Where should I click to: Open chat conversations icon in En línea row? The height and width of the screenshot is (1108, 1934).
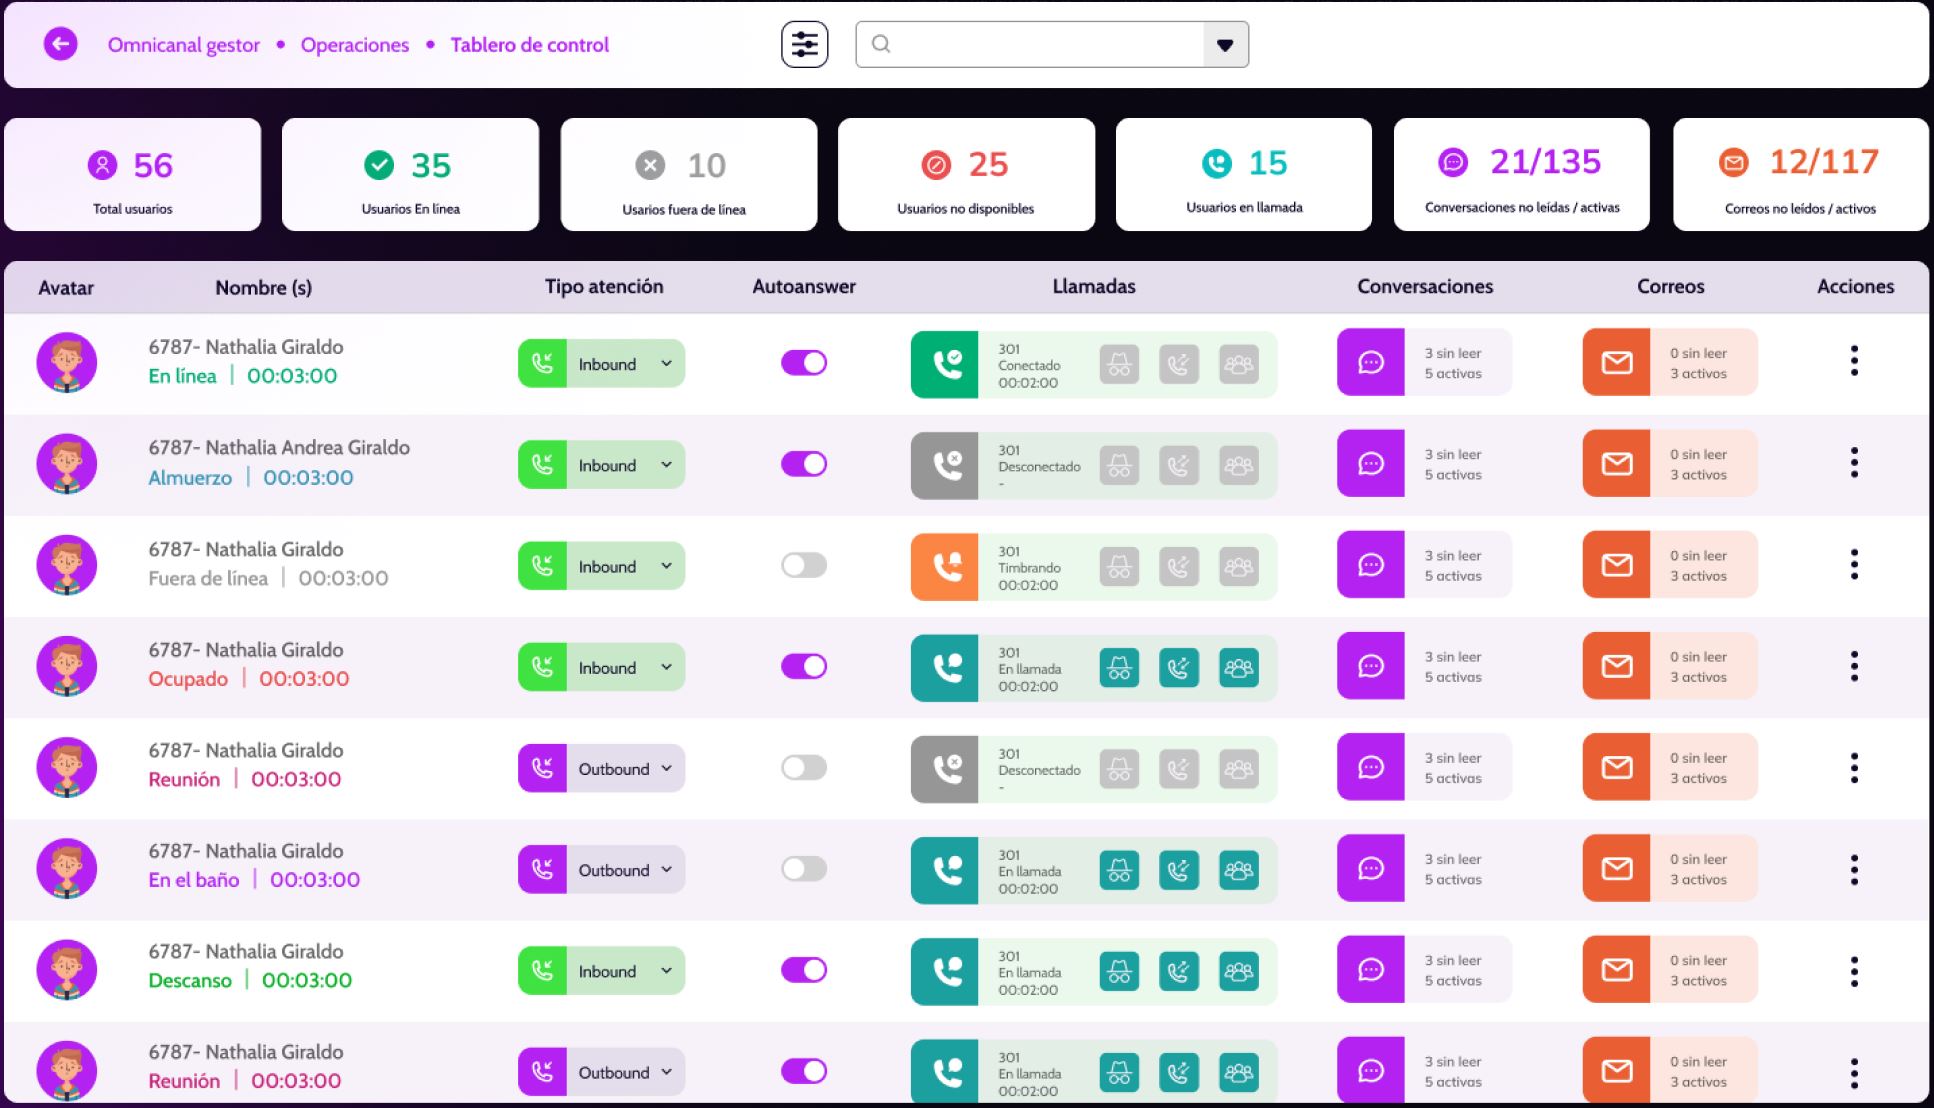click(1371, 362)
